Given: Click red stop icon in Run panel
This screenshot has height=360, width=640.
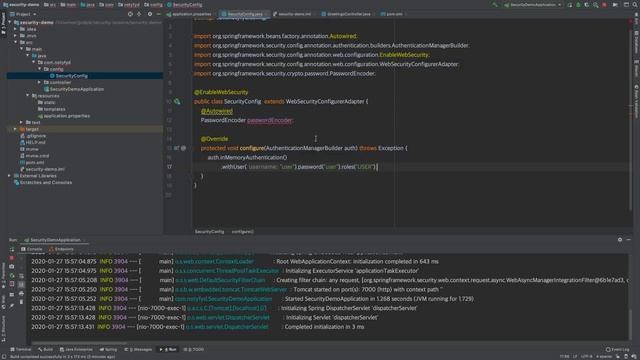Looking at the screenshot, I should 12,258.
